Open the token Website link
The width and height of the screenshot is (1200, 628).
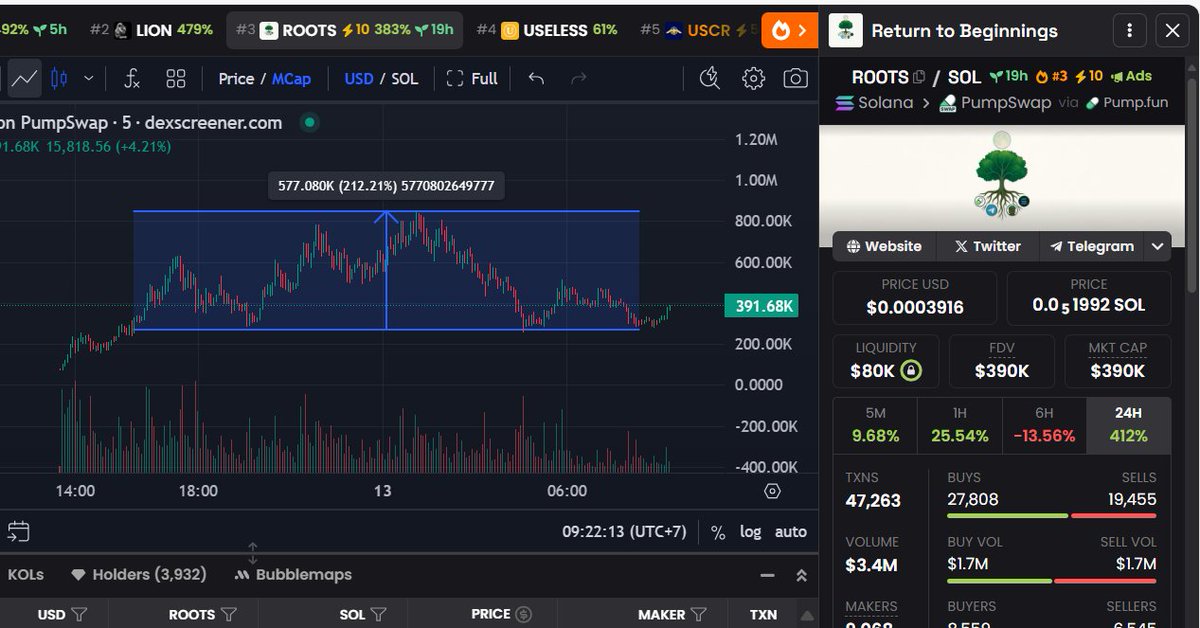(x=884, y=246)
